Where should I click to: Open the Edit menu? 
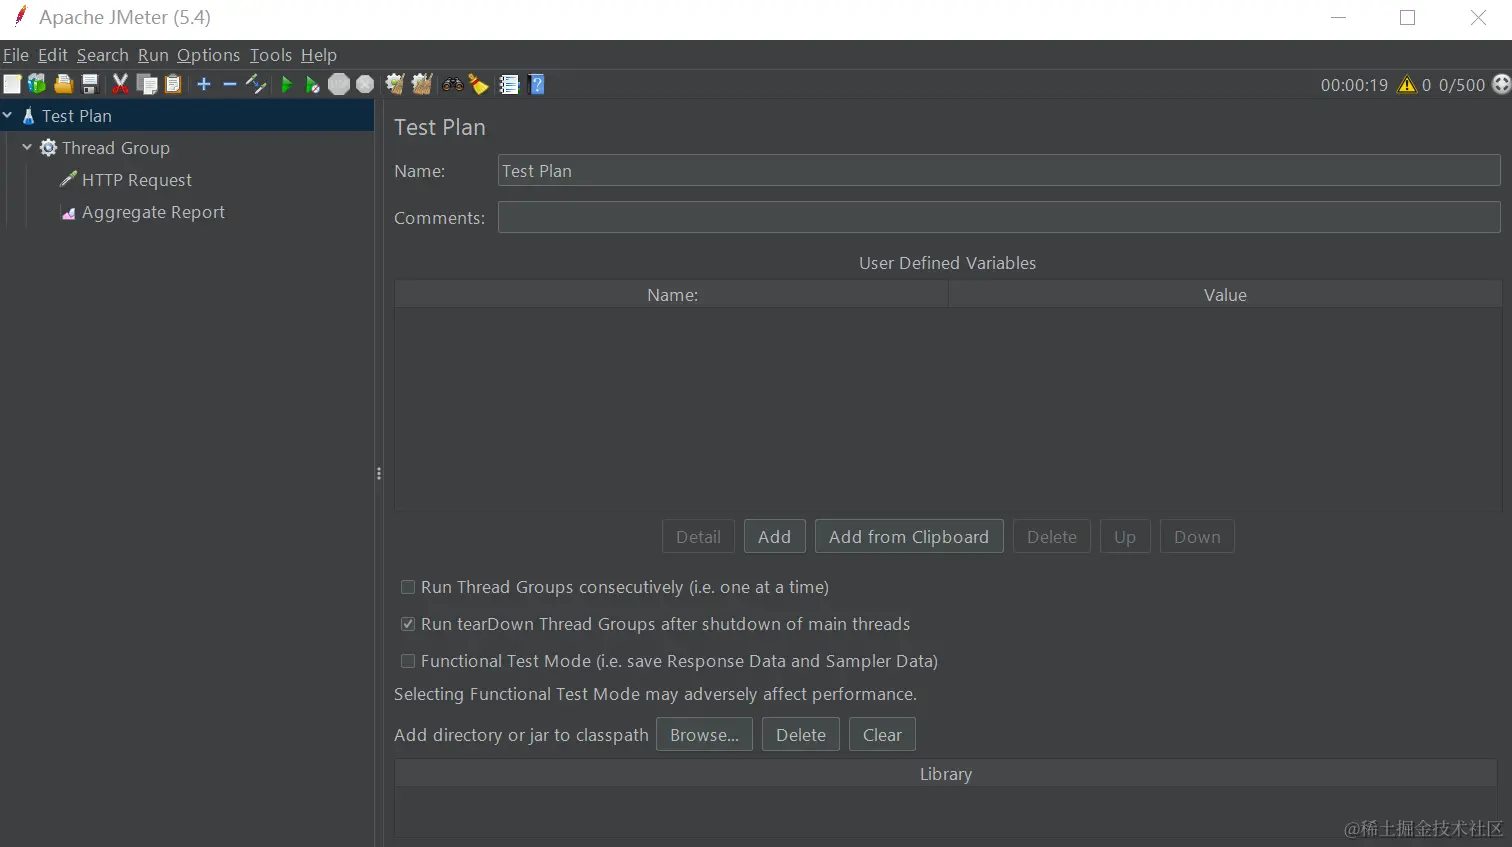pos(53,55)
